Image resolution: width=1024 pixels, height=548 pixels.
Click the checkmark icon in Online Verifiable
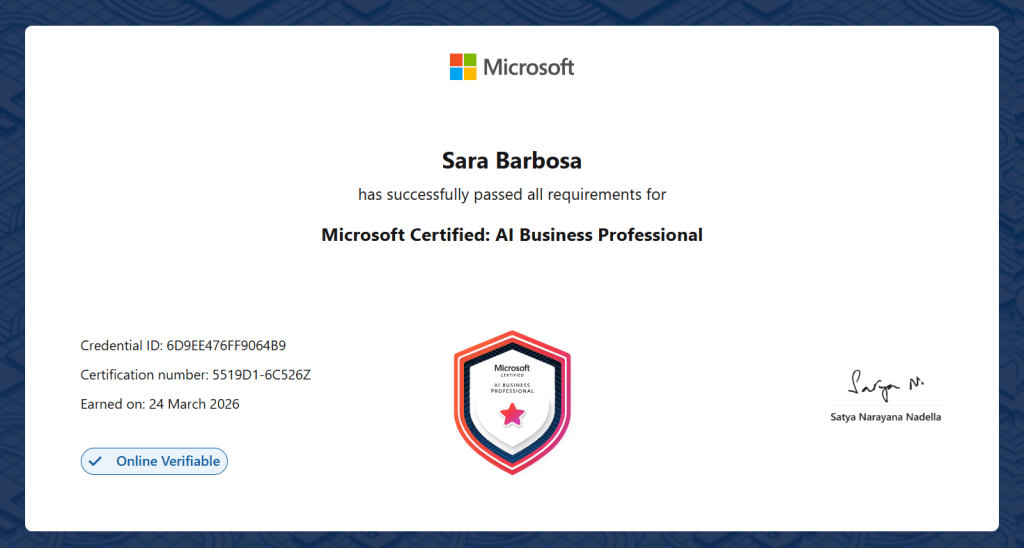click(x=96, y=461)
